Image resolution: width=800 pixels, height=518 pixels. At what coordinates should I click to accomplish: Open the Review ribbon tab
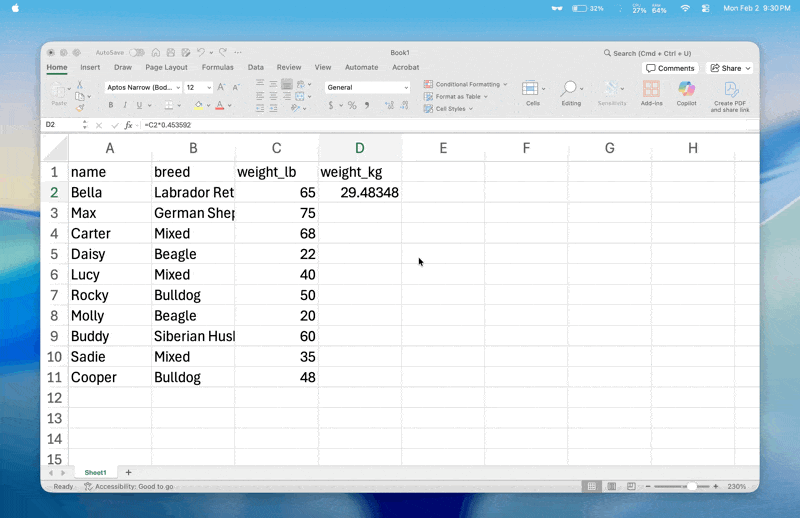coord(289,67)
